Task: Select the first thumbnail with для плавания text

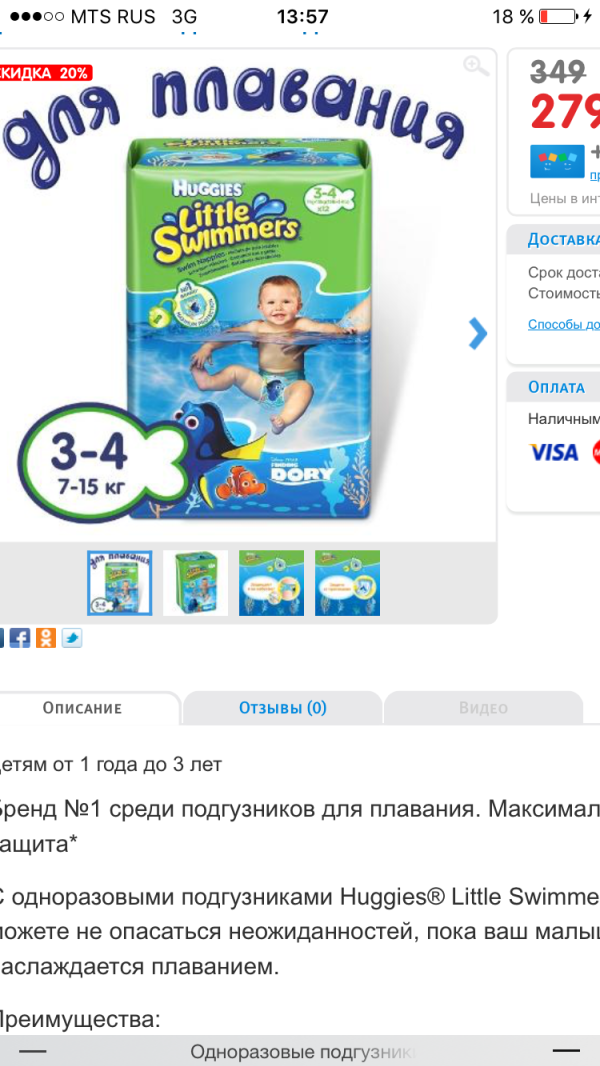Action: (x=120, y=583)
